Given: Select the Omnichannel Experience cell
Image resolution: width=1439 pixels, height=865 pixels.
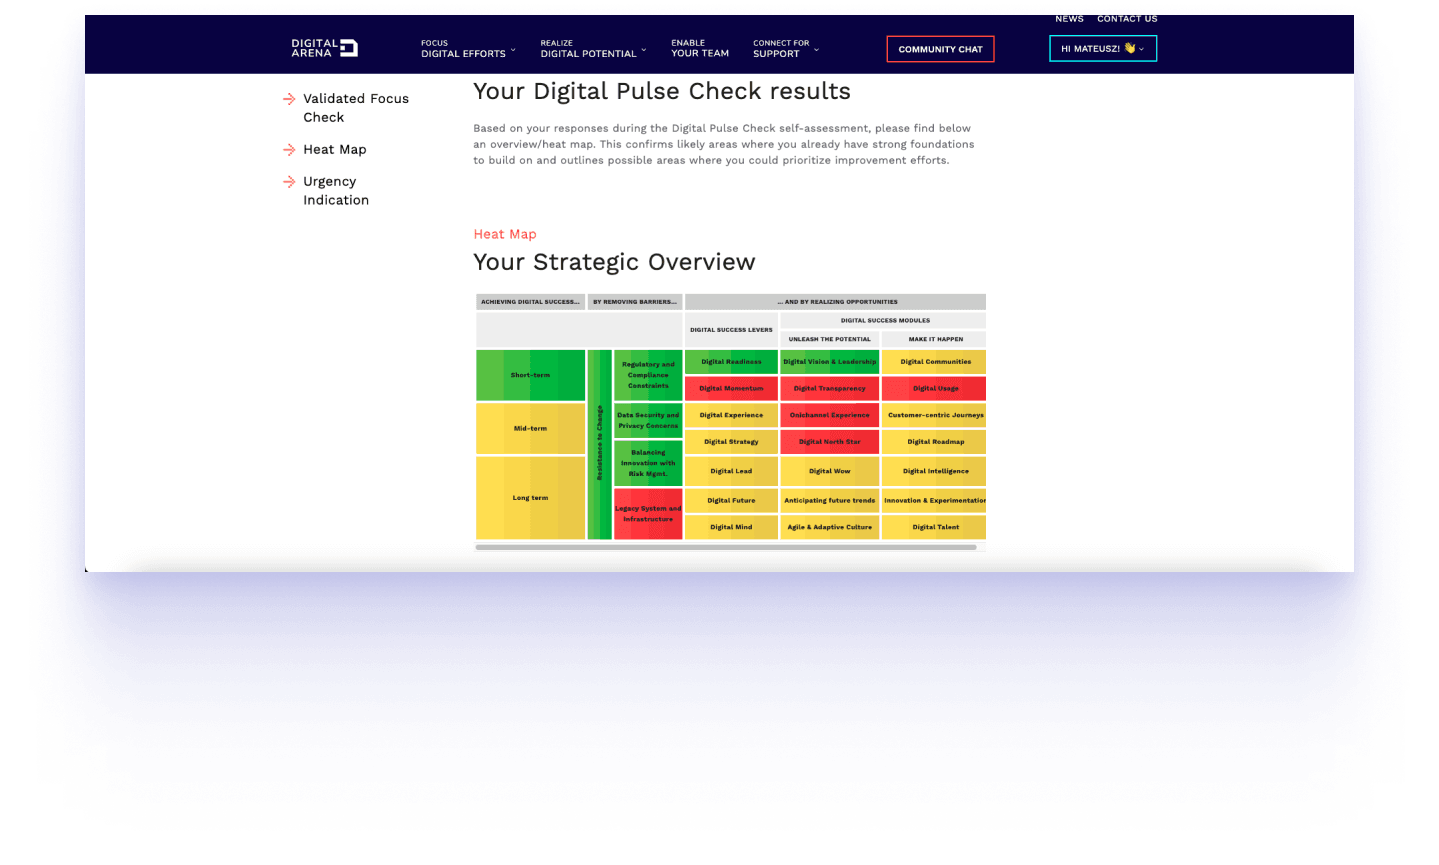Looking at the screenshot, I should click(829, 415).
